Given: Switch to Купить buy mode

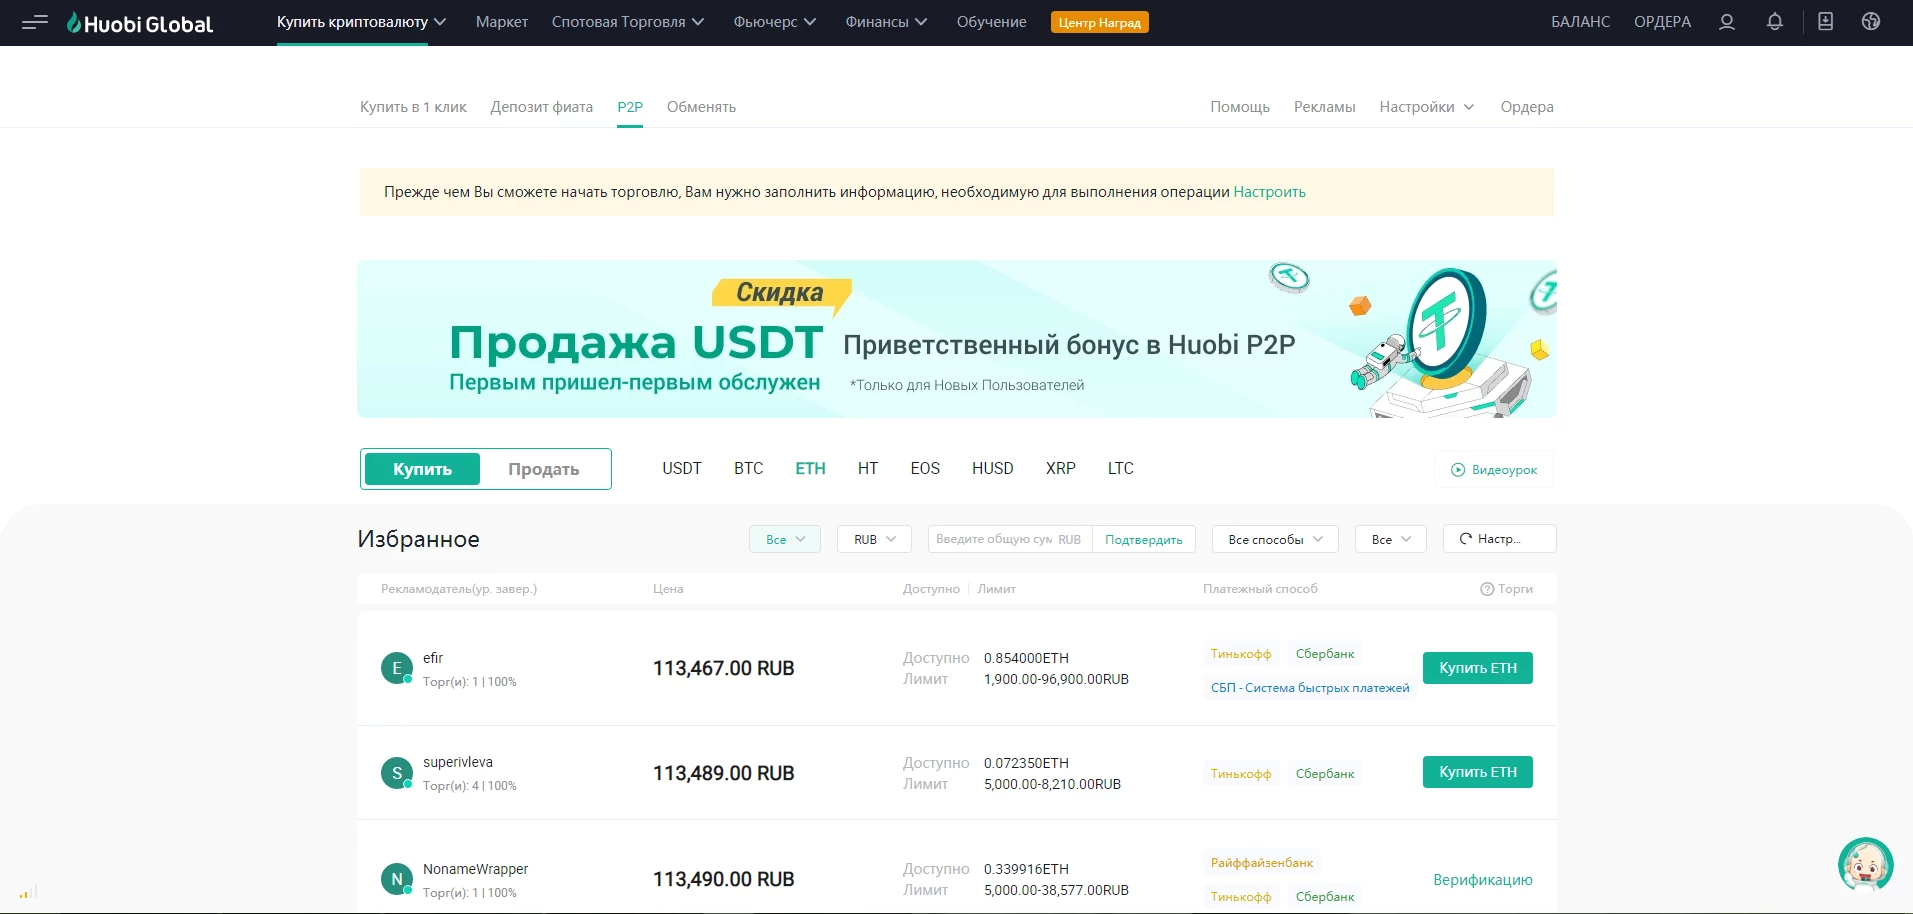Looking at the screenshot, I should click(422, 469).
